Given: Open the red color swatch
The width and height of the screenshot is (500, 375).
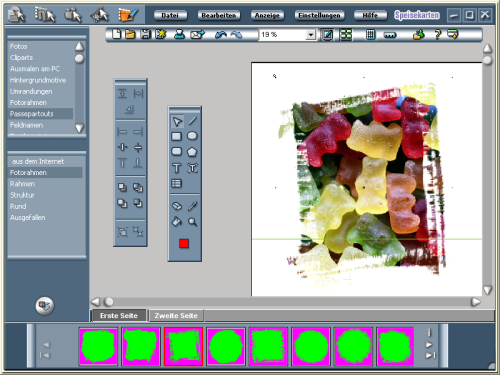Looking at the screenshot, I should click(x=184, y=243).
